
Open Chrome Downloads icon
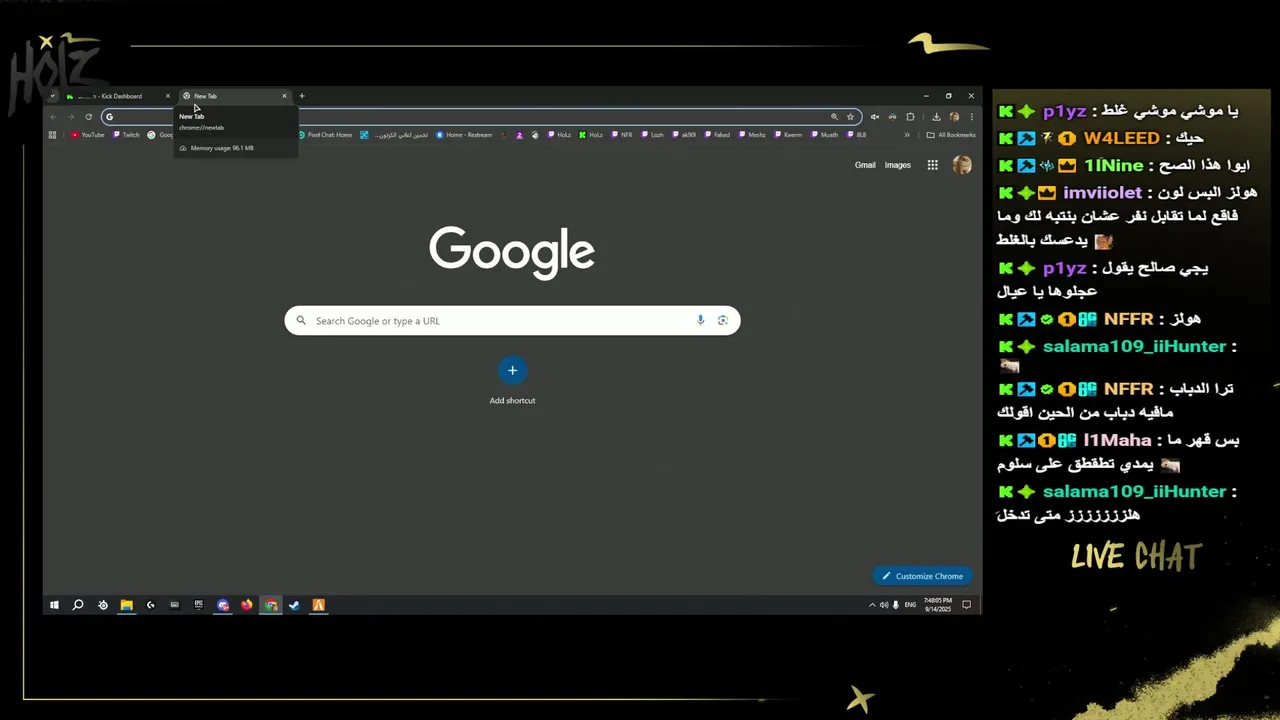(x=936, y=117)
